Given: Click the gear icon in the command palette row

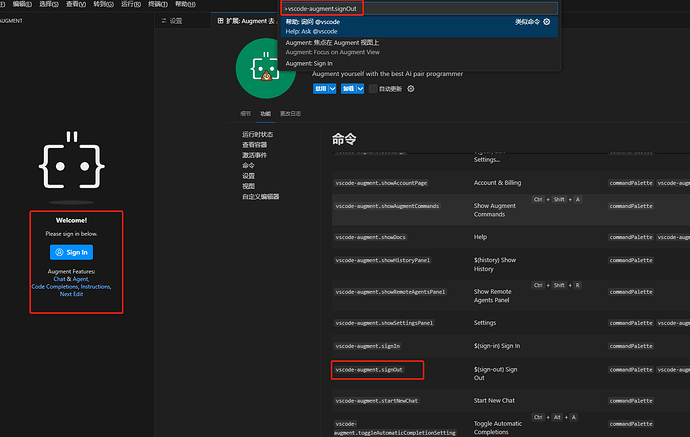Looking at the screenshot, I should (x=547, y=22).
